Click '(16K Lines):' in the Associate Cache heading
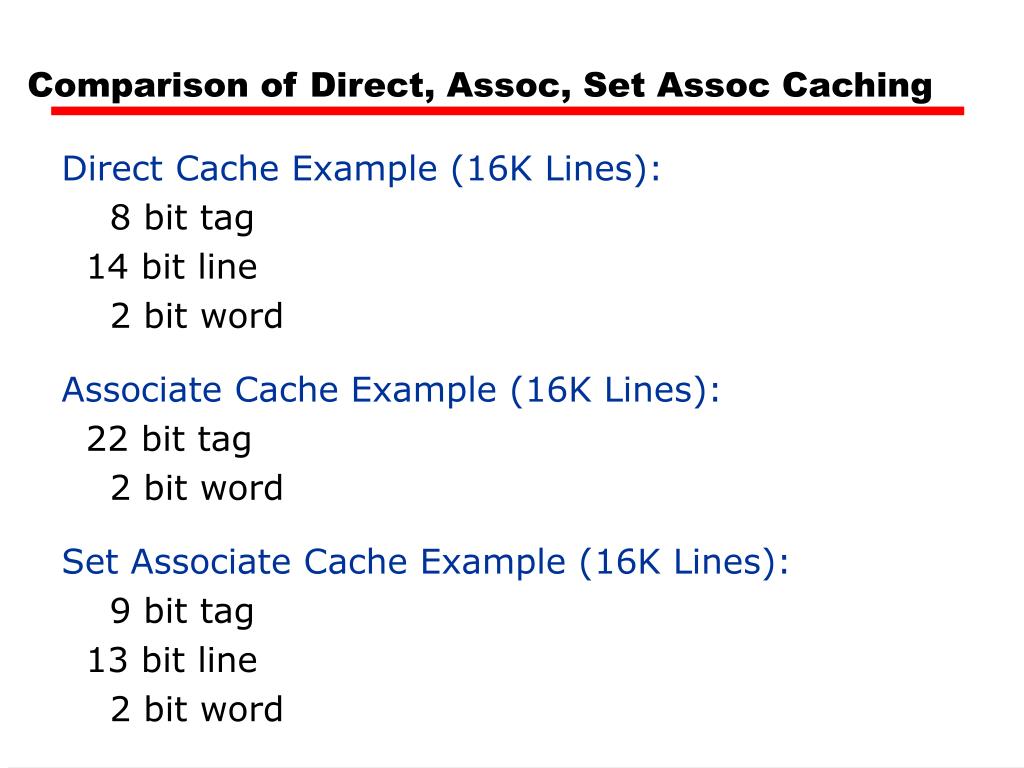This screenshot has height=768, width=1024. point(615,391)
